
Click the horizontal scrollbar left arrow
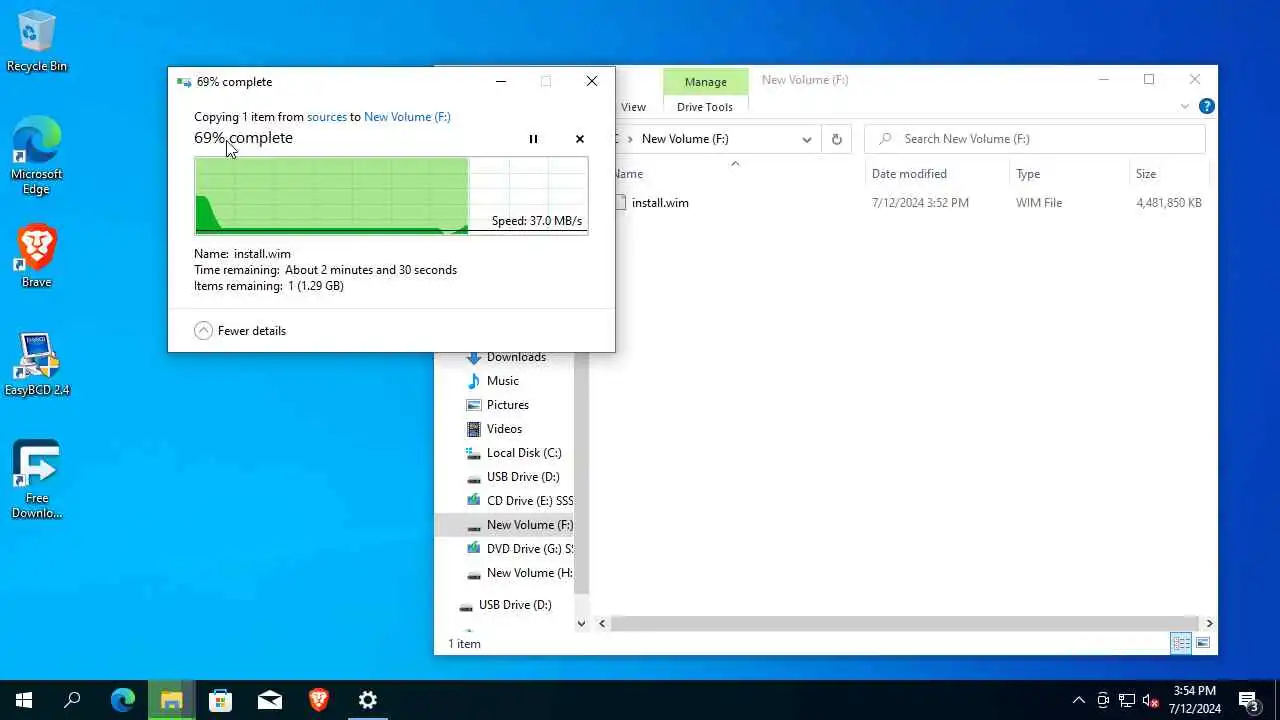pos(602,623)
